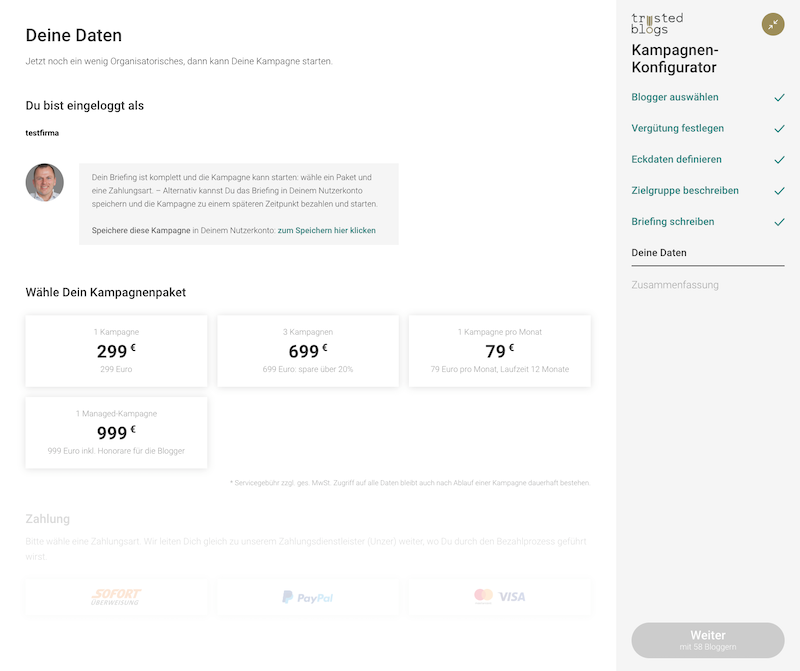Select the Sofort Überweisung payment logo
The height and width of the screenshot is (671, 800).
(116, 597)
